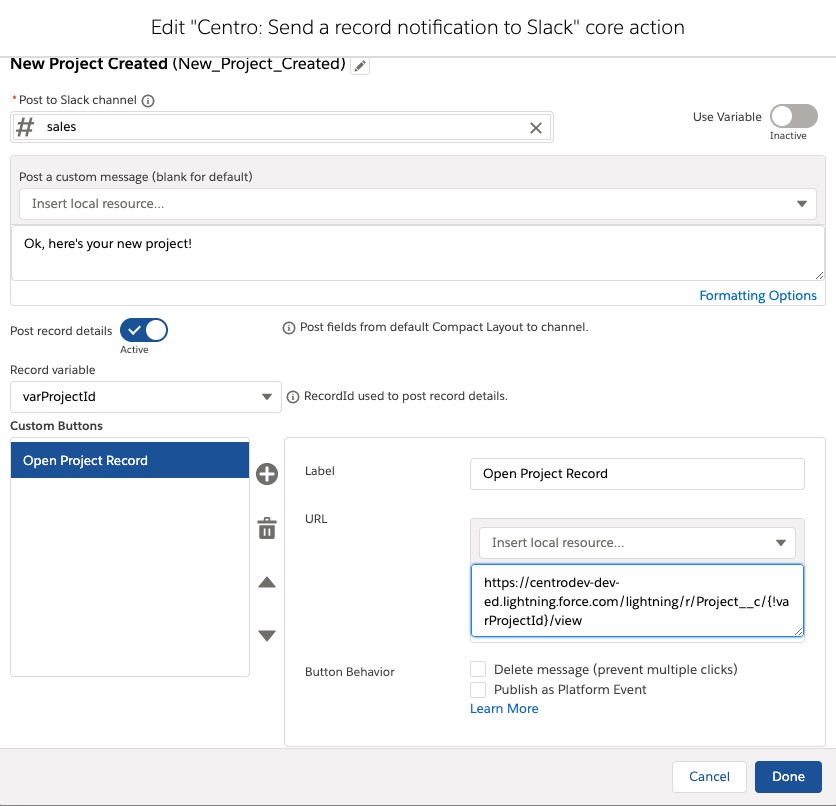Click the hash channel icon
The image size is (836, 806).
click(25, 127)
